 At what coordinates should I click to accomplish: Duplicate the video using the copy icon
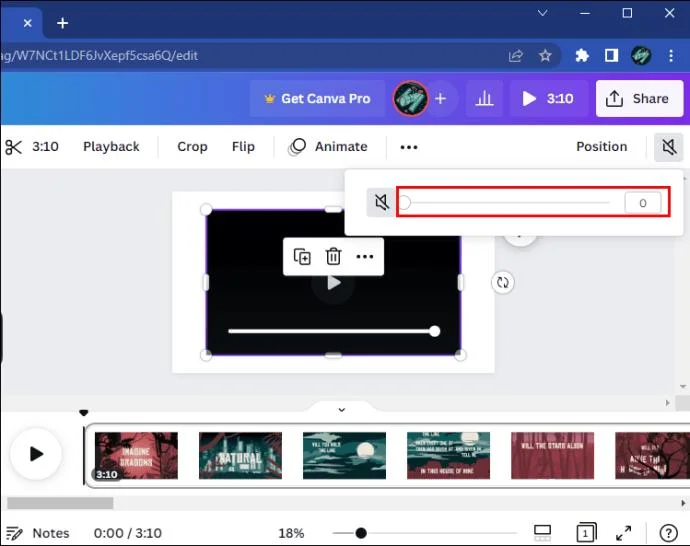coord(302,257)
